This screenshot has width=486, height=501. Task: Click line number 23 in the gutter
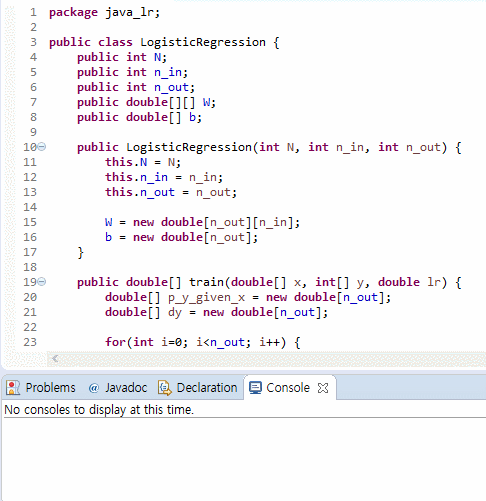pos(30,342)
